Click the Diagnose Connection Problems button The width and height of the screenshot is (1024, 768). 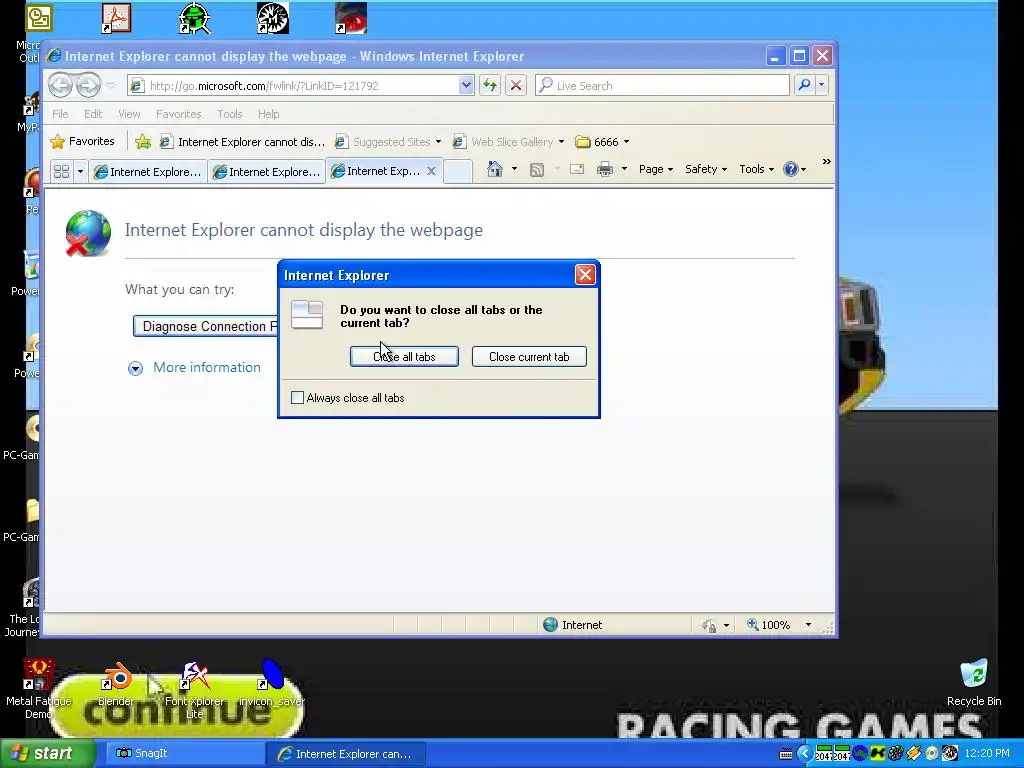coord(206,326)
